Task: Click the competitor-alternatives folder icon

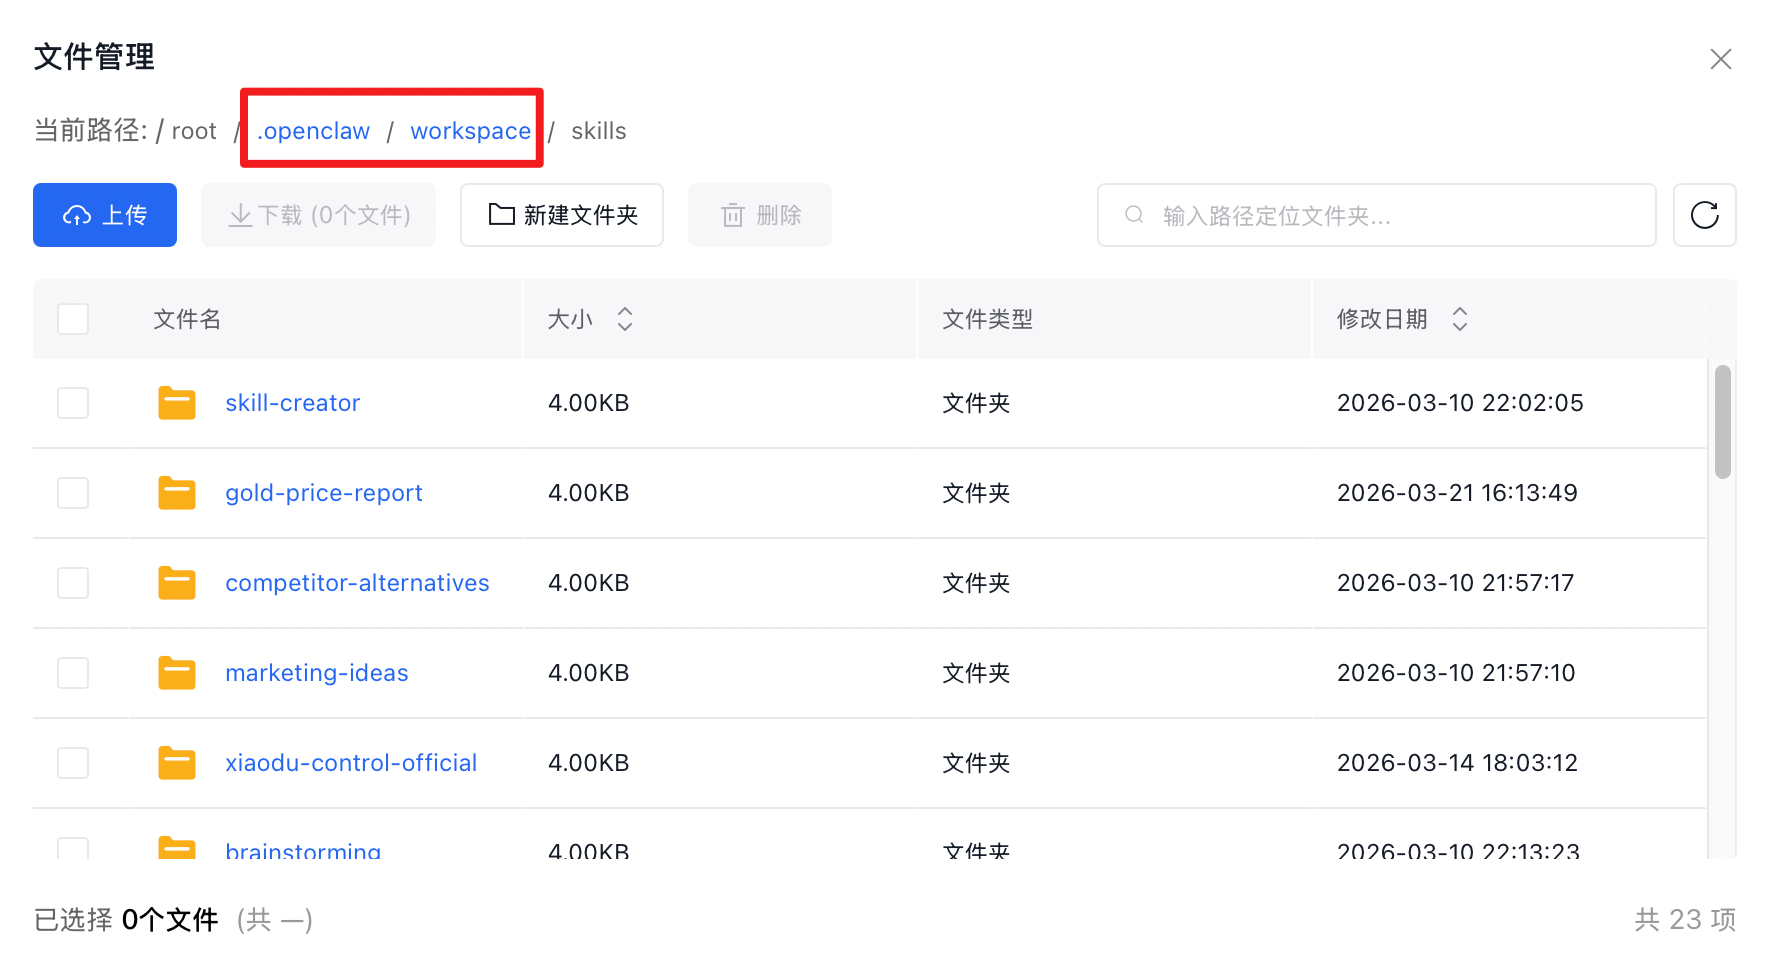Action: pyautogui.click(x=177, y=583)
